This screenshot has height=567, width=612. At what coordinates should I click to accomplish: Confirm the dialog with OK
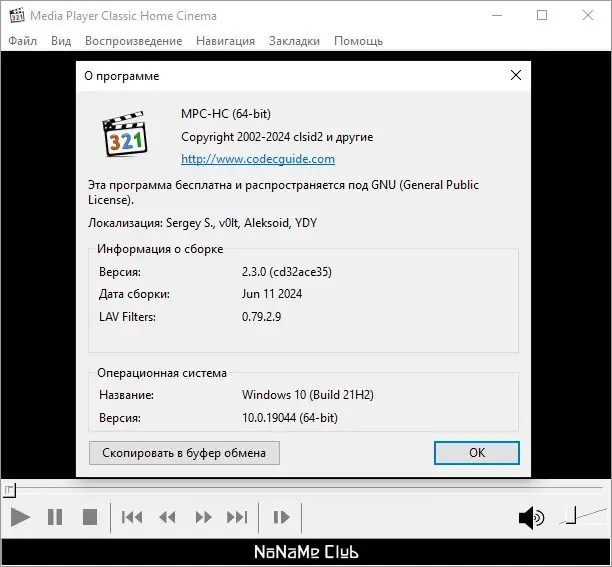click(477, 453)
